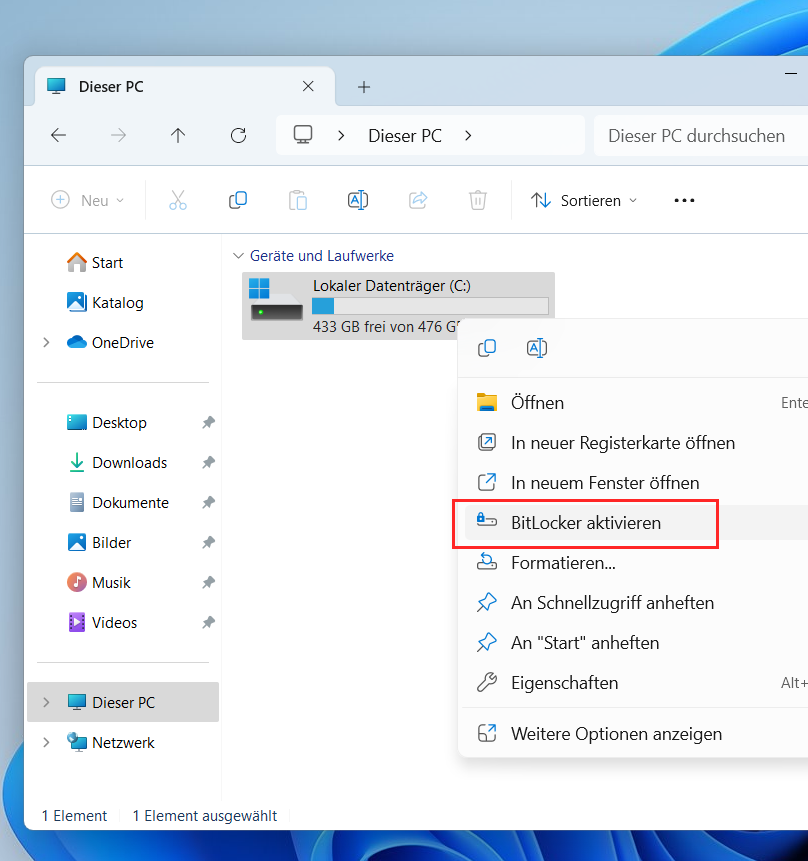Click Copy icon in context menu

(x=487, y=348)
